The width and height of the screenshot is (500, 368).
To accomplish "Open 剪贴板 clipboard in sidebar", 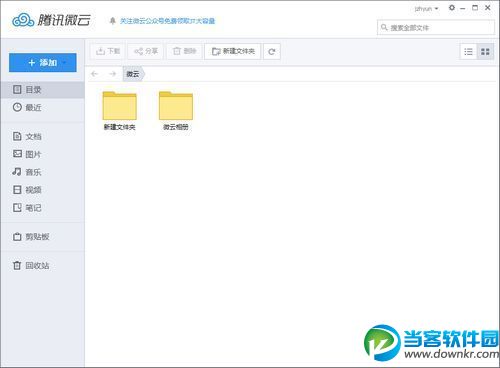I will coord(42,237).
